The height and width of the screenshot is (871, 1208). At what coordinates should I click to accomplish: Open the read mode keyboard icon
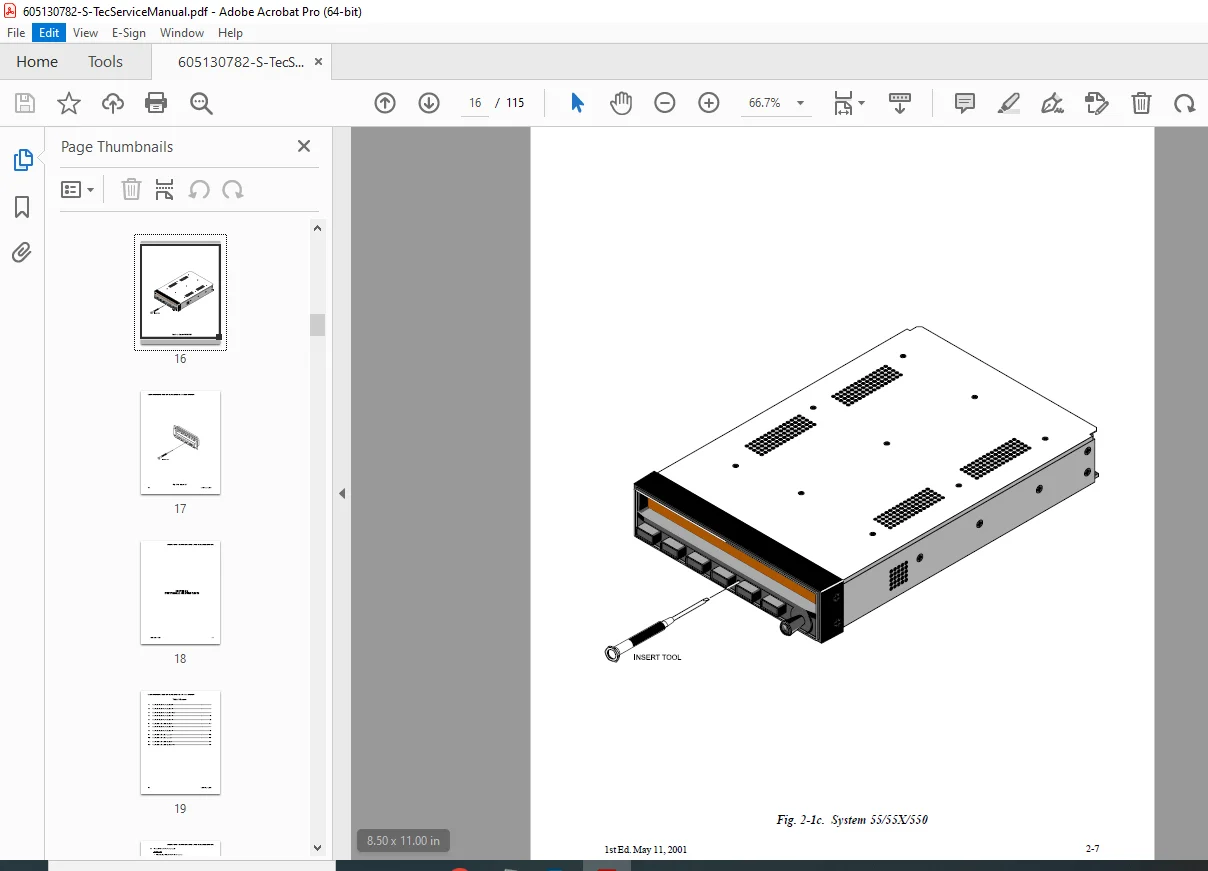pos(900,103)
